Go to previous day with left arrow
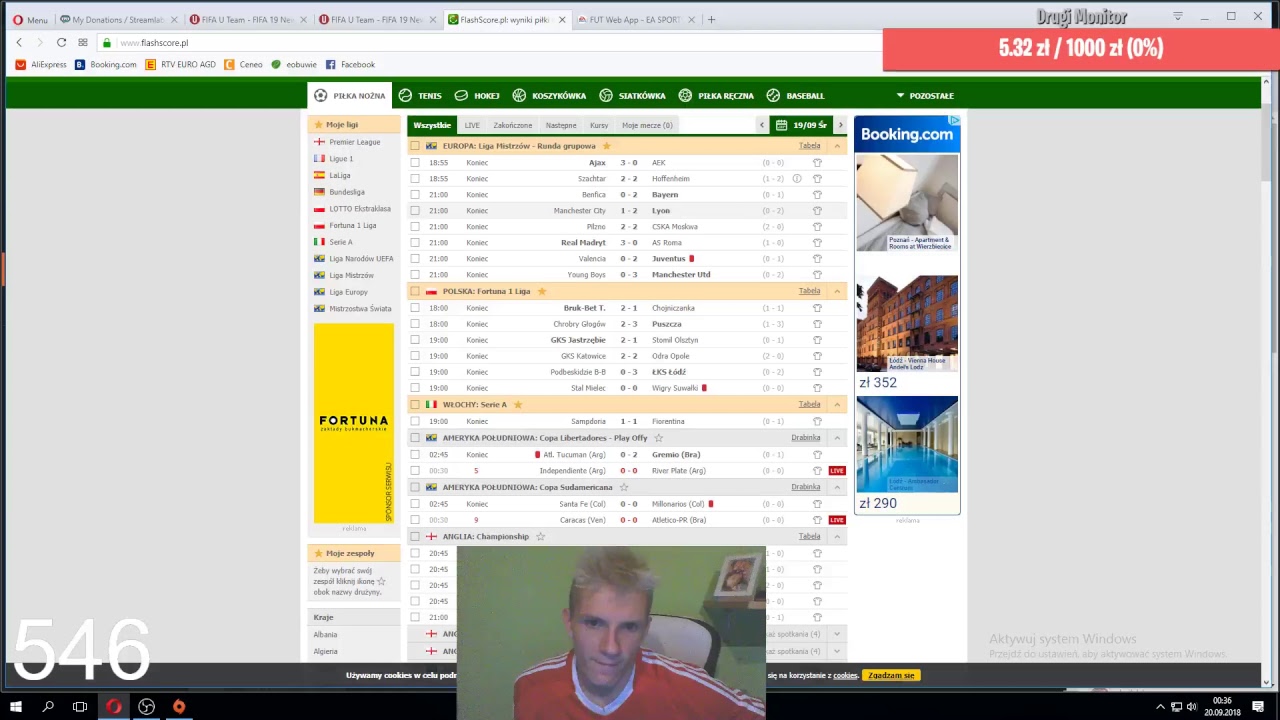 click(x=762, y=125)
